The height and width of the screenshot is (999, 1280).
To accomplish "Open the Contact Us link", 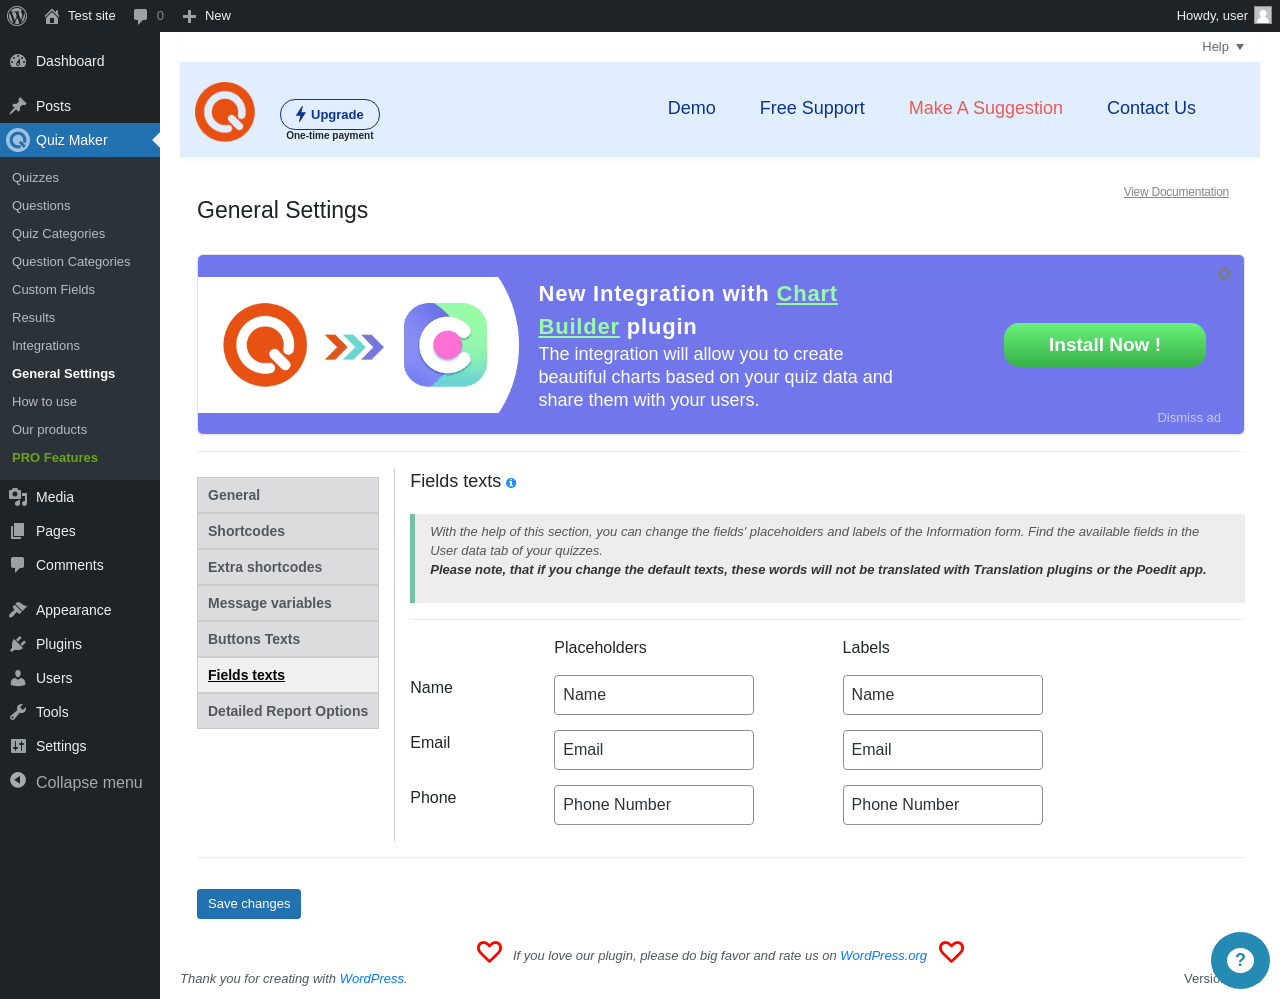I will pos(1151,108).
